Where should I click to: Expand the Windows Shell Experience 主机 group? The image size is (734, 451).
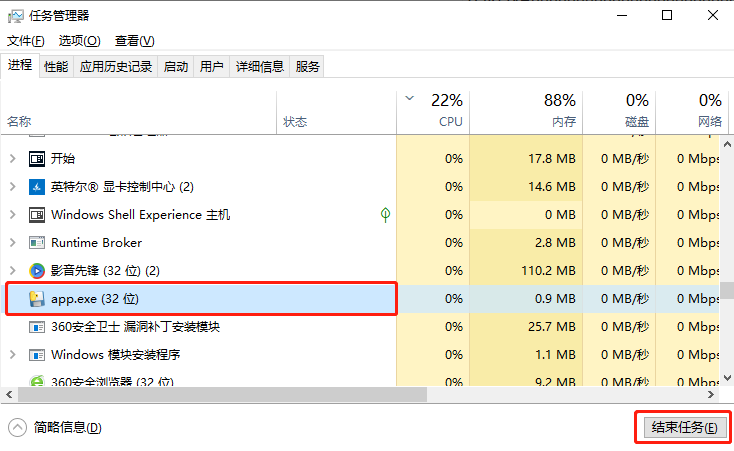(12, 214)
